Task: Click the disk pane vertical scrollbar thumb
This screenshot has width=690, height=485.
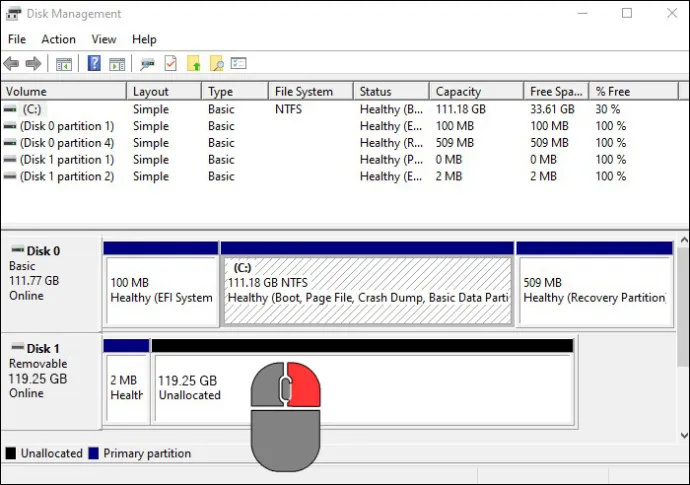Action: 684,307
